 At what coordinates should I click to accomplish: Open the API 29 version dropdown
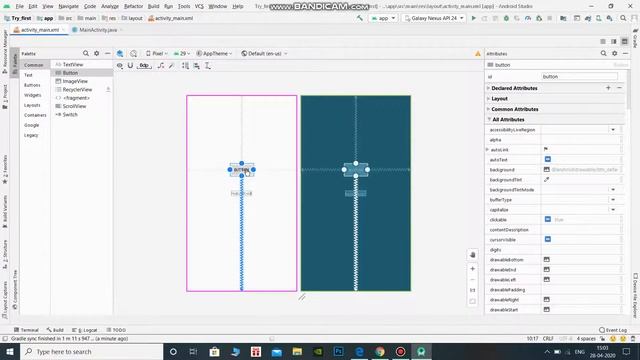182,53
